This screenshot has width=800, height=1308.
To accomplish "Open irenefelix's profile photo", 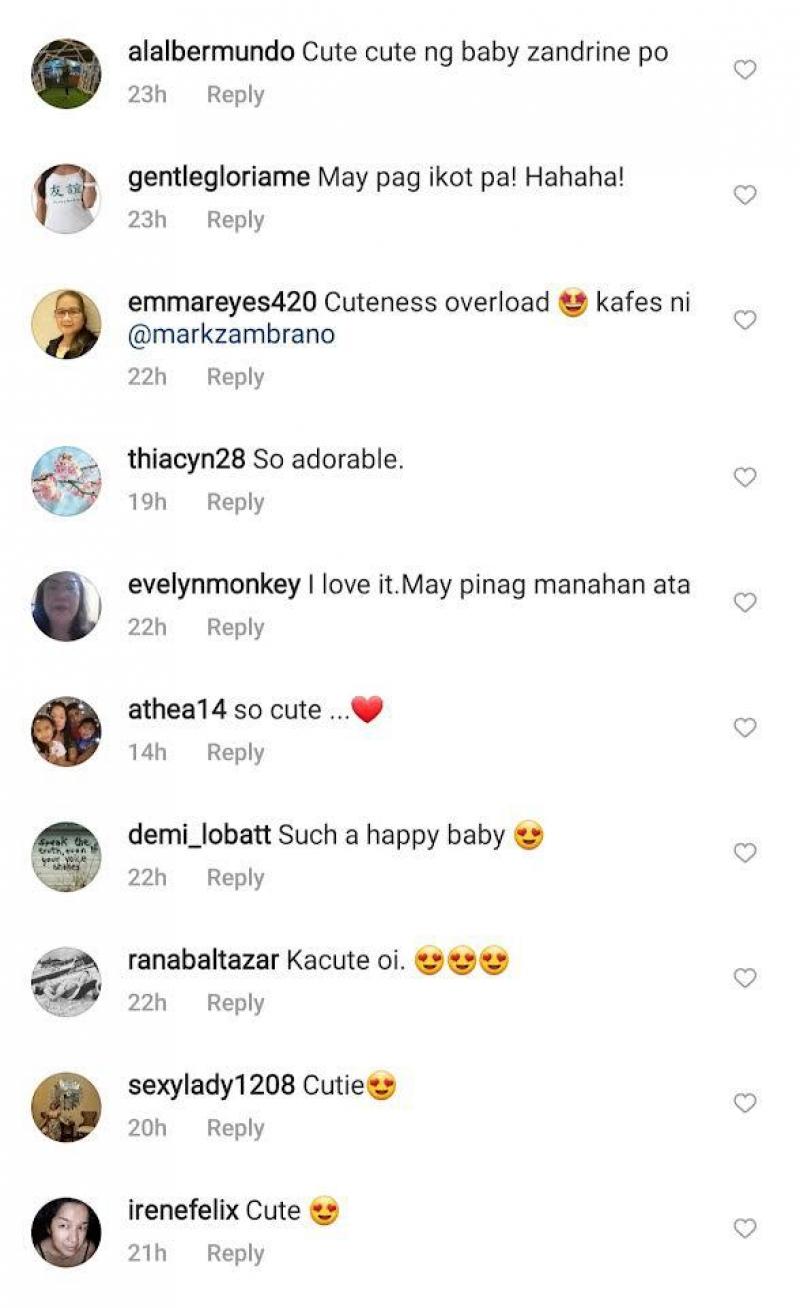I will (x=66, y=1232).
